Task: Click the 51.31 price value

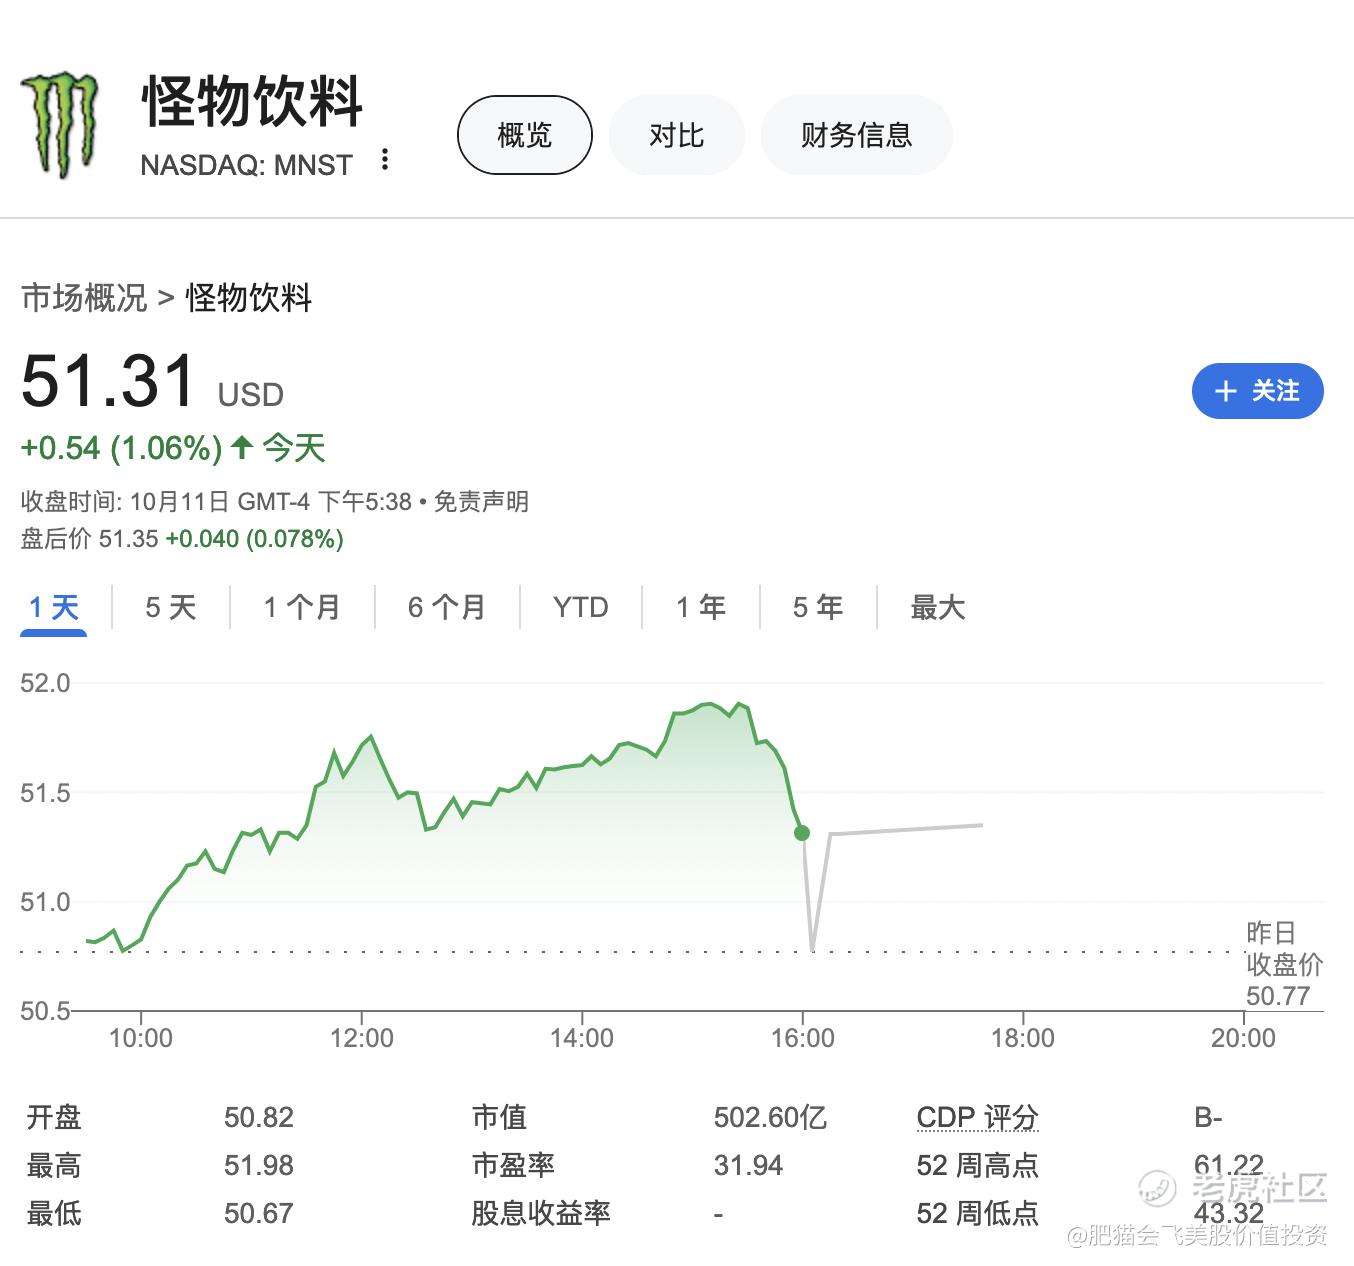Action: (x=108, y=382)
